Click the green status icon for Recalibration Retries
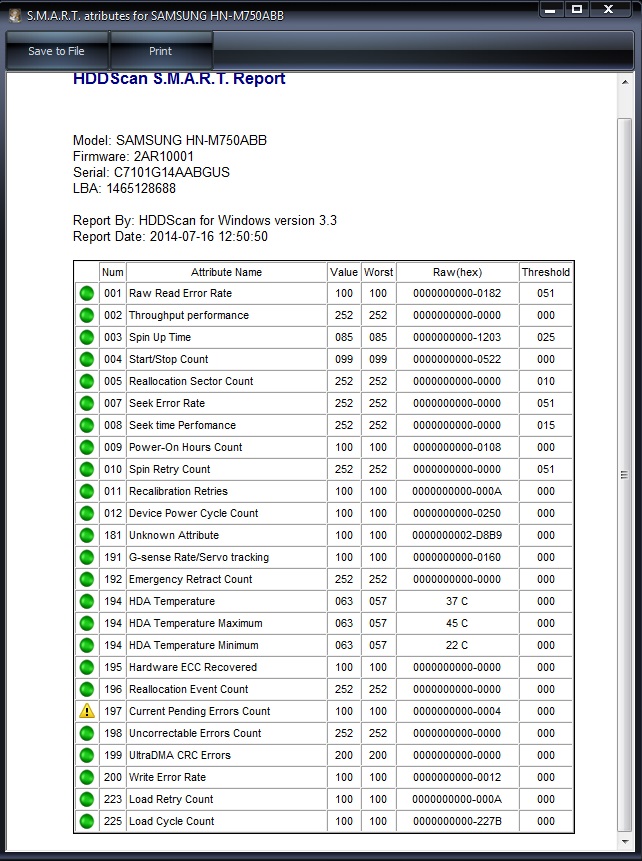The image size is (642, 861). pos(87,491)
